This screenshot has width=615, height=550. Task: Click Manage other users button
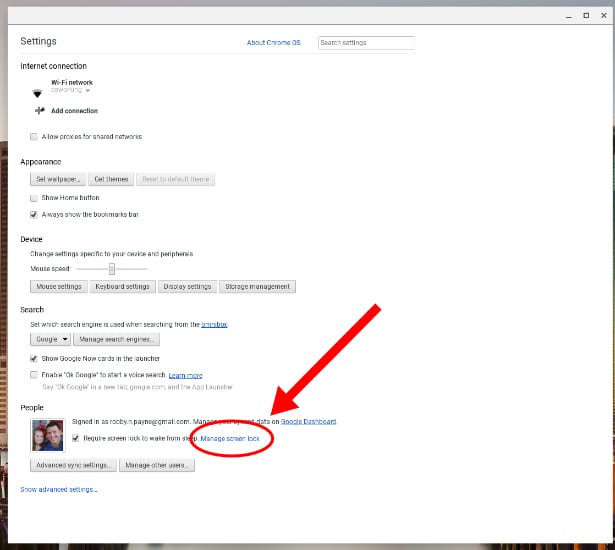click(157, 465)
